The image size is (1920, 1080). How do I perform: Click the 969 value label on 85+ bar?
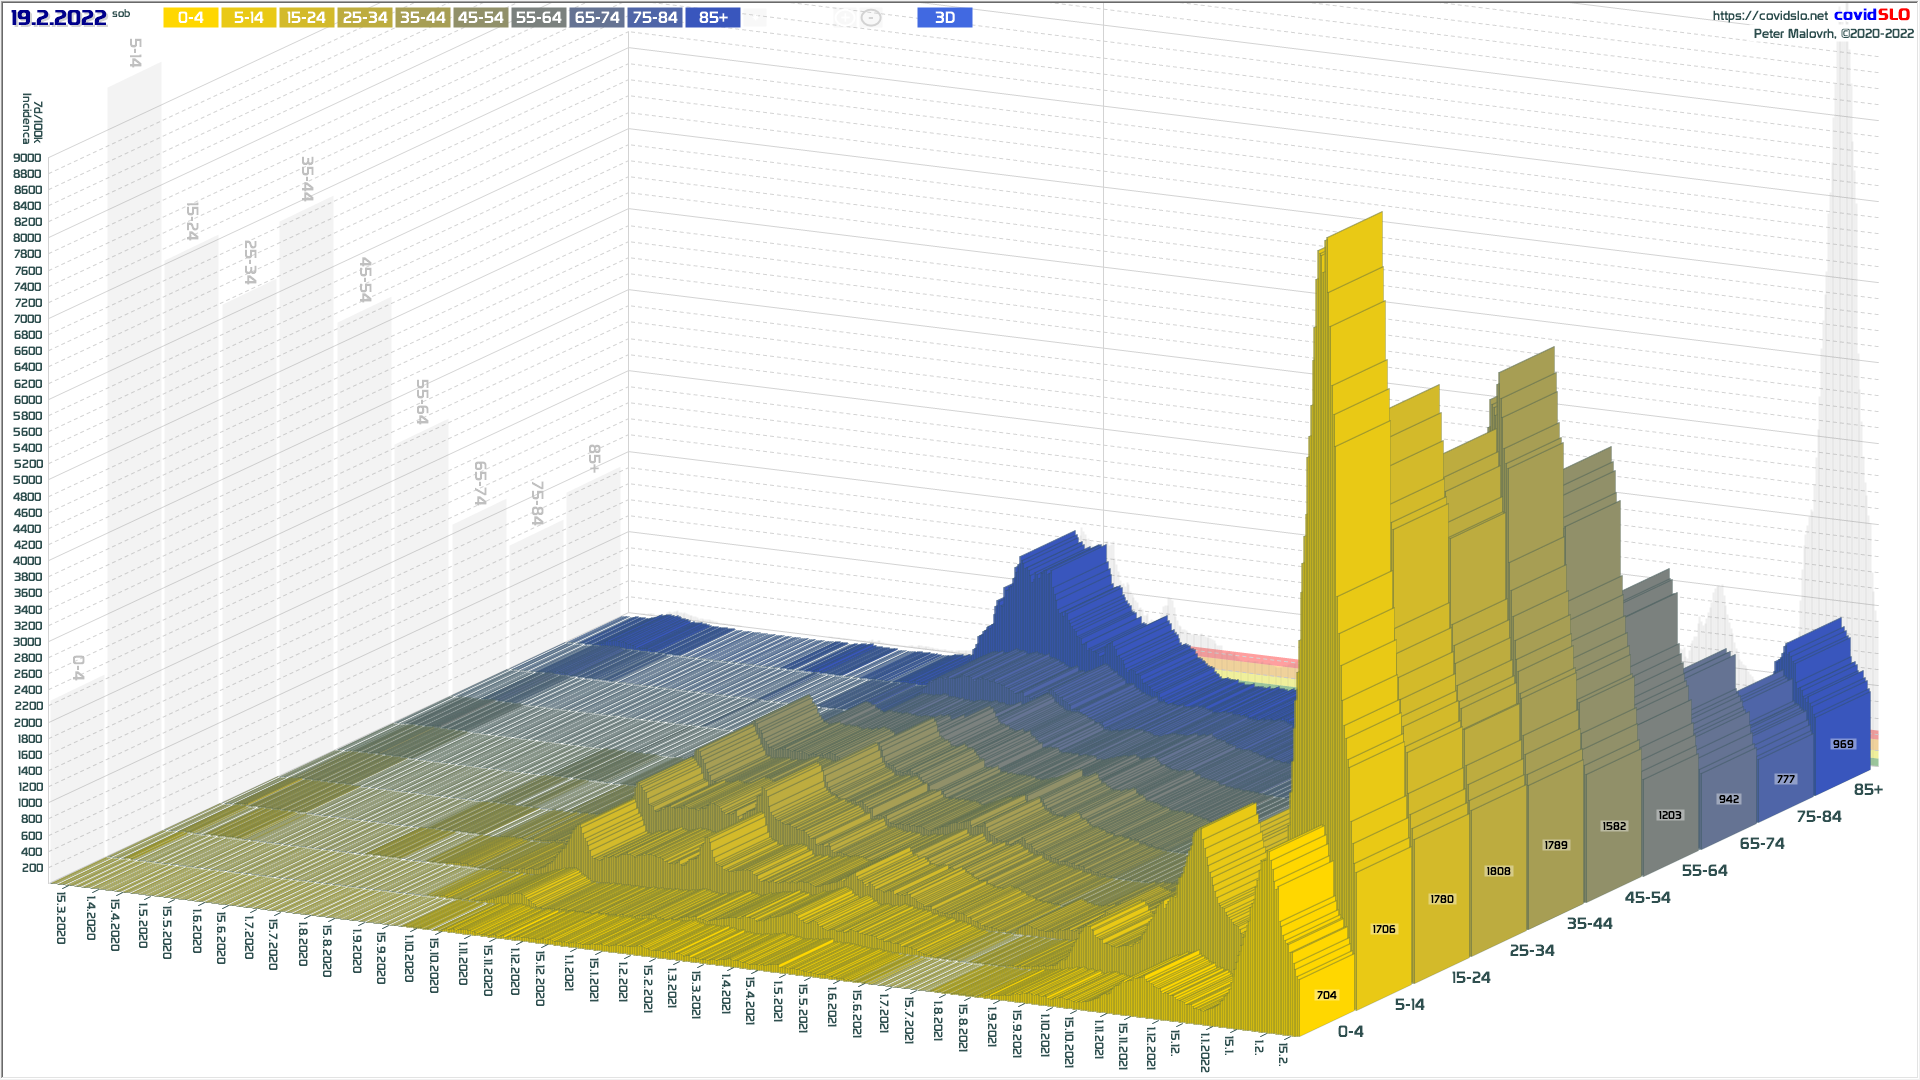pos(1842,744)
